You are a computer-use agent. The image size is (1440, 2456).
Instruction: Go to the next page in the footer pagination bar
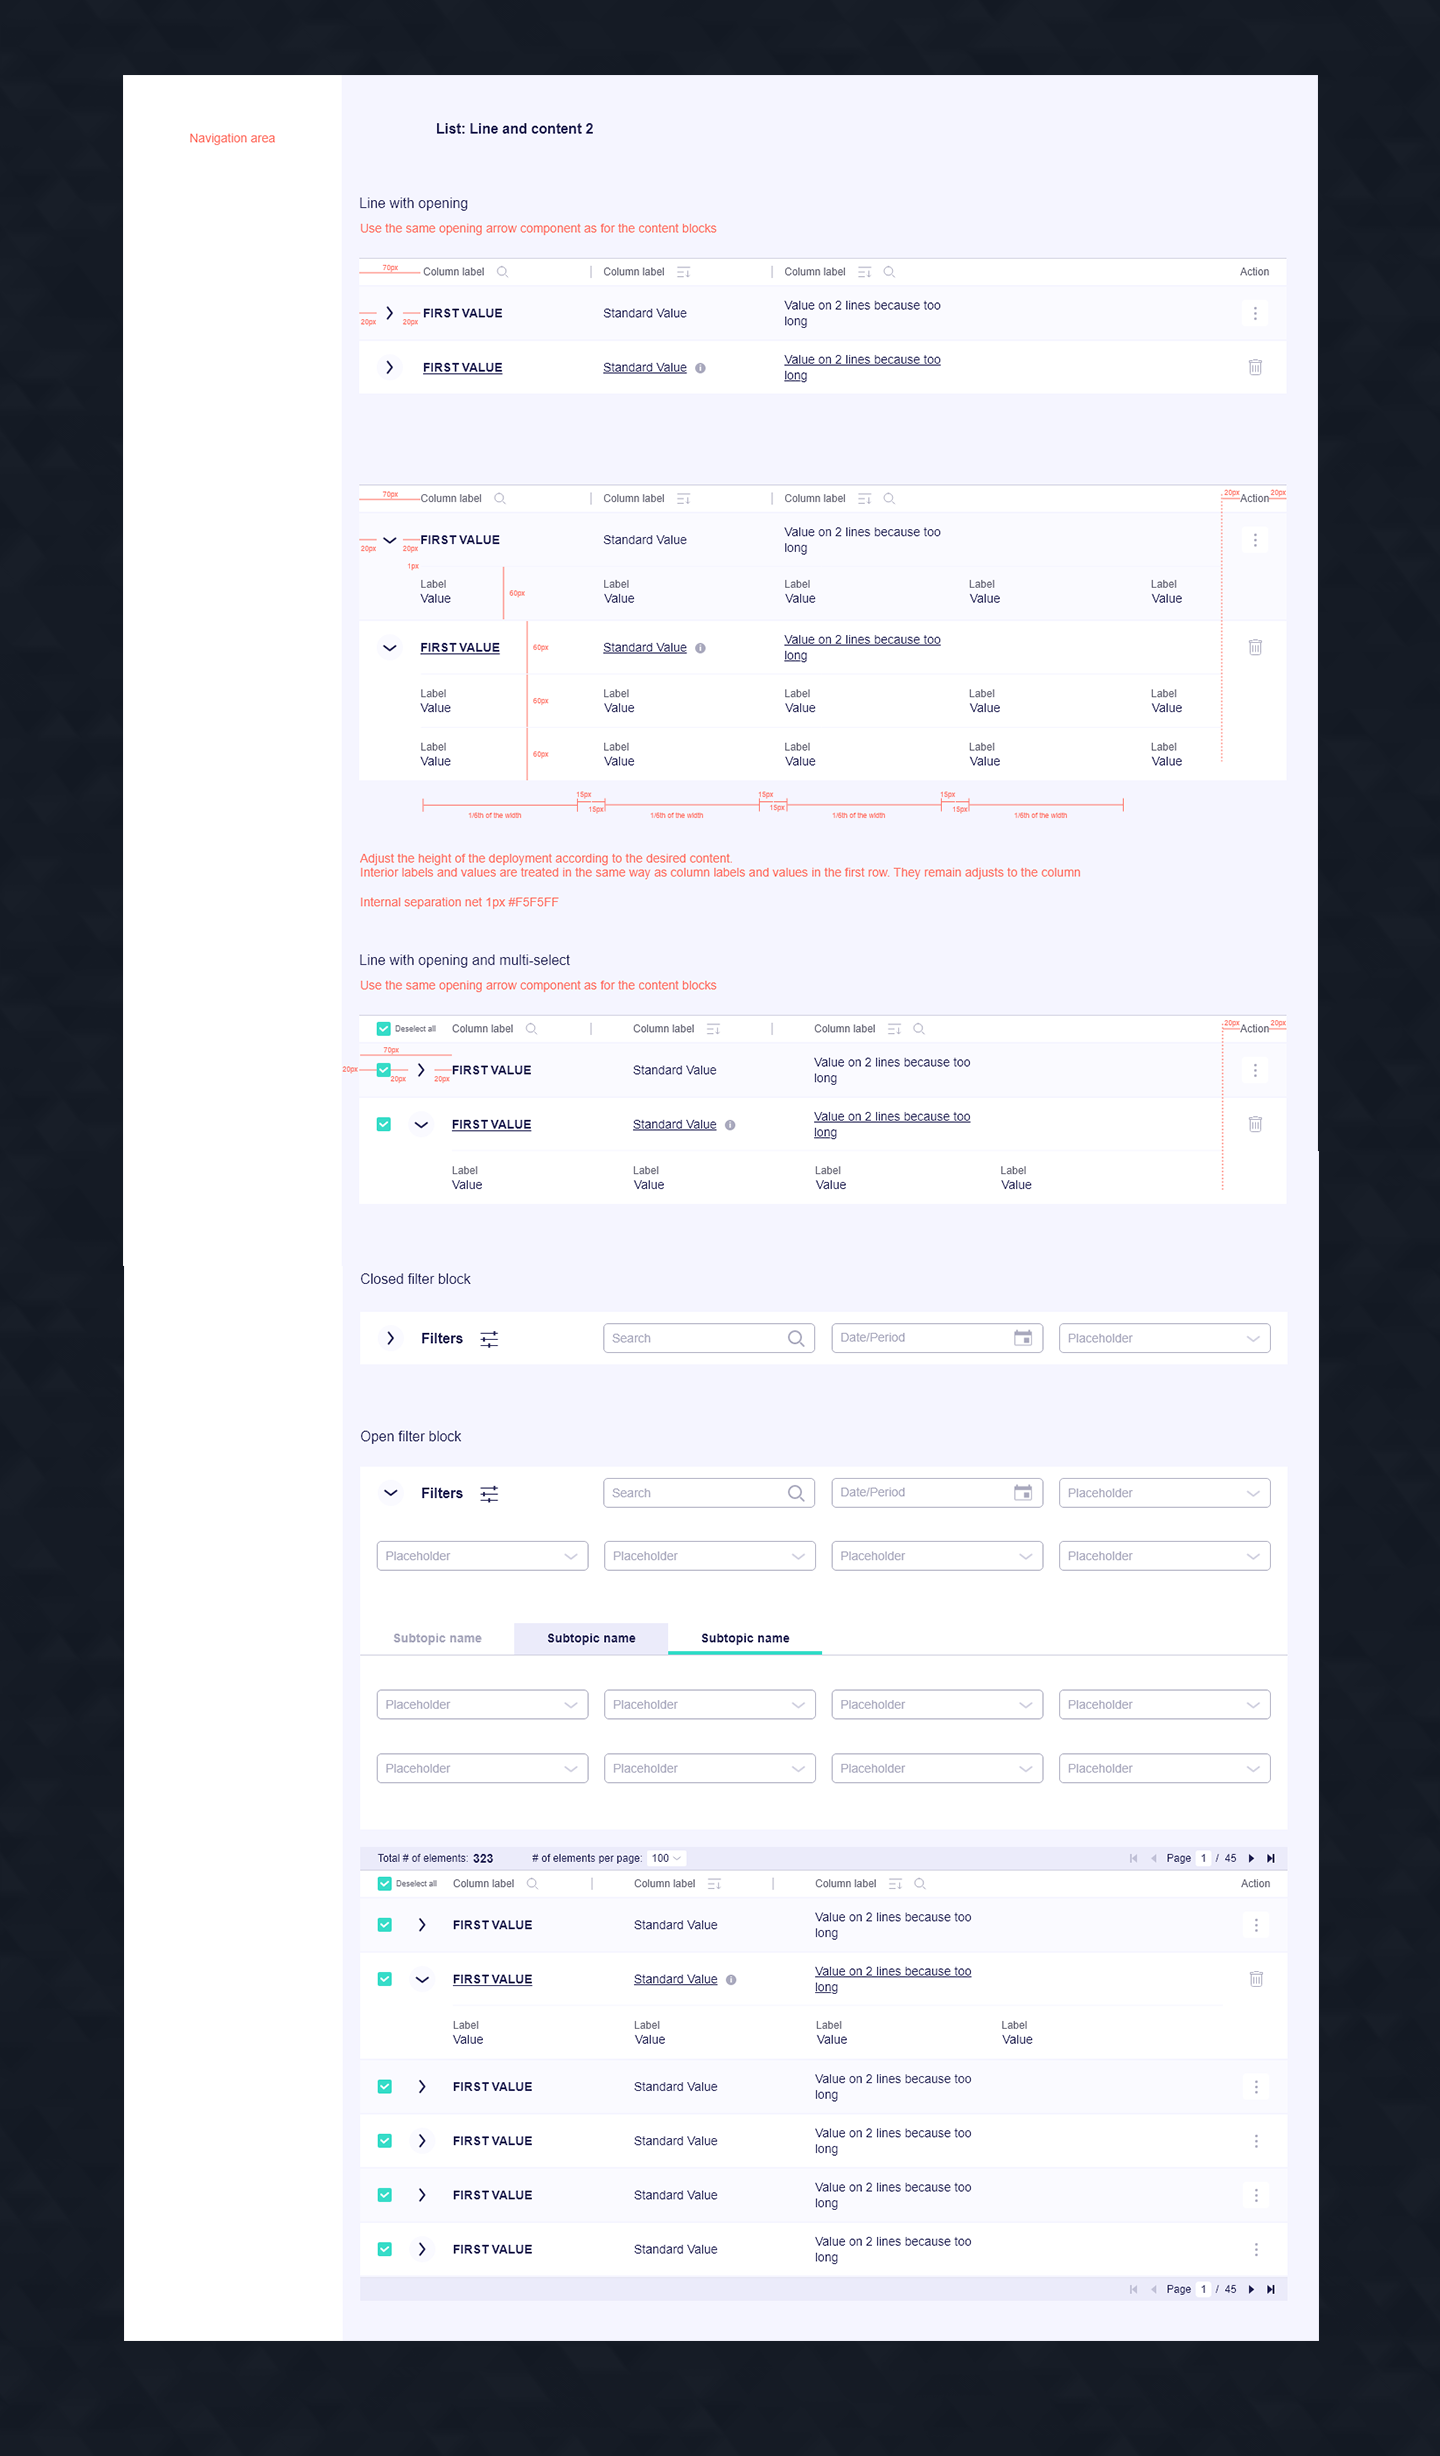click(1251, 2289)
